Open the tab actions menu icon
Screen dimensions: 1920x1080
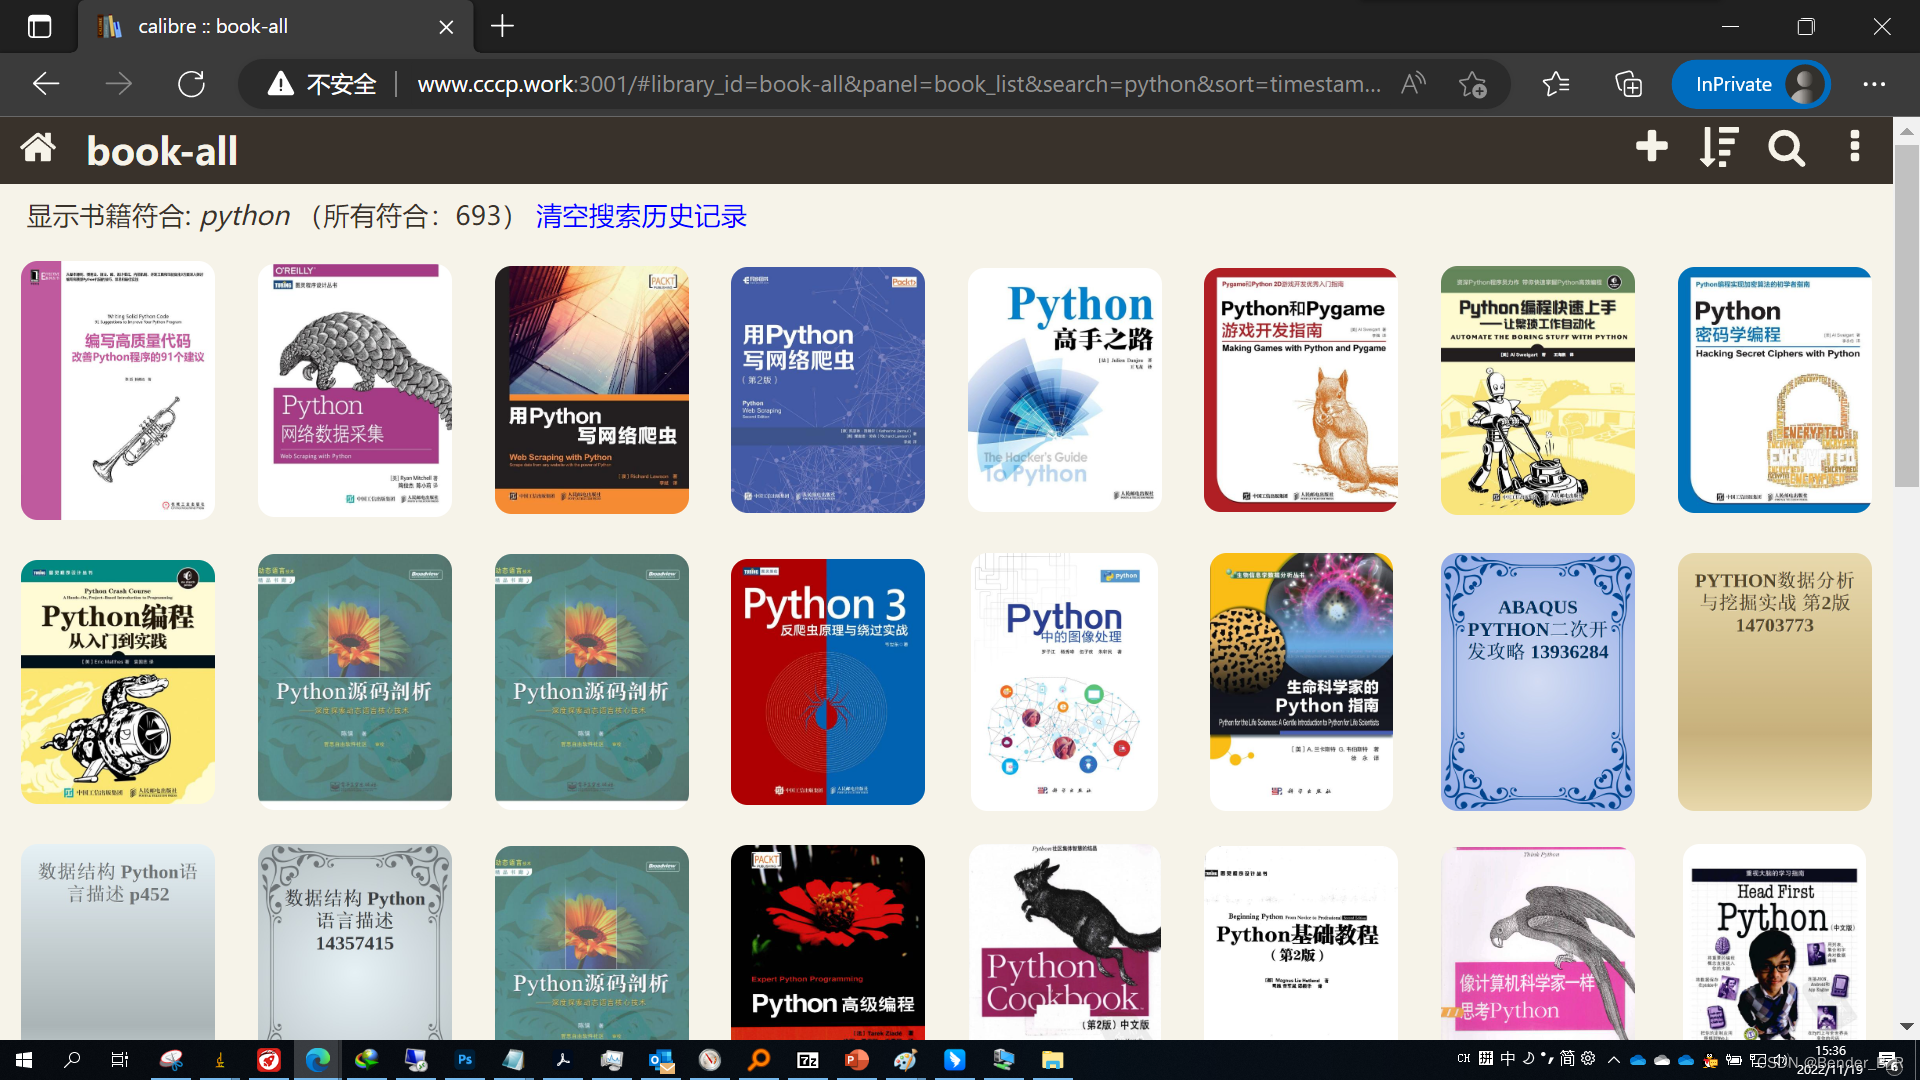[x=39, y=27]
